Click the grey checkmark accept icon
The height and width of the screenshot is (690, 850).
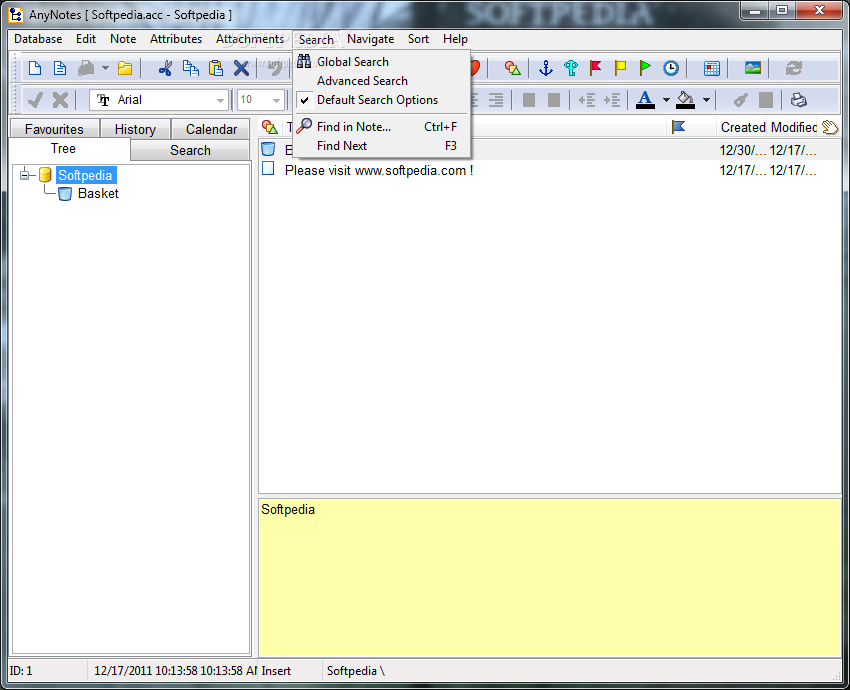(x=35, y=100)
